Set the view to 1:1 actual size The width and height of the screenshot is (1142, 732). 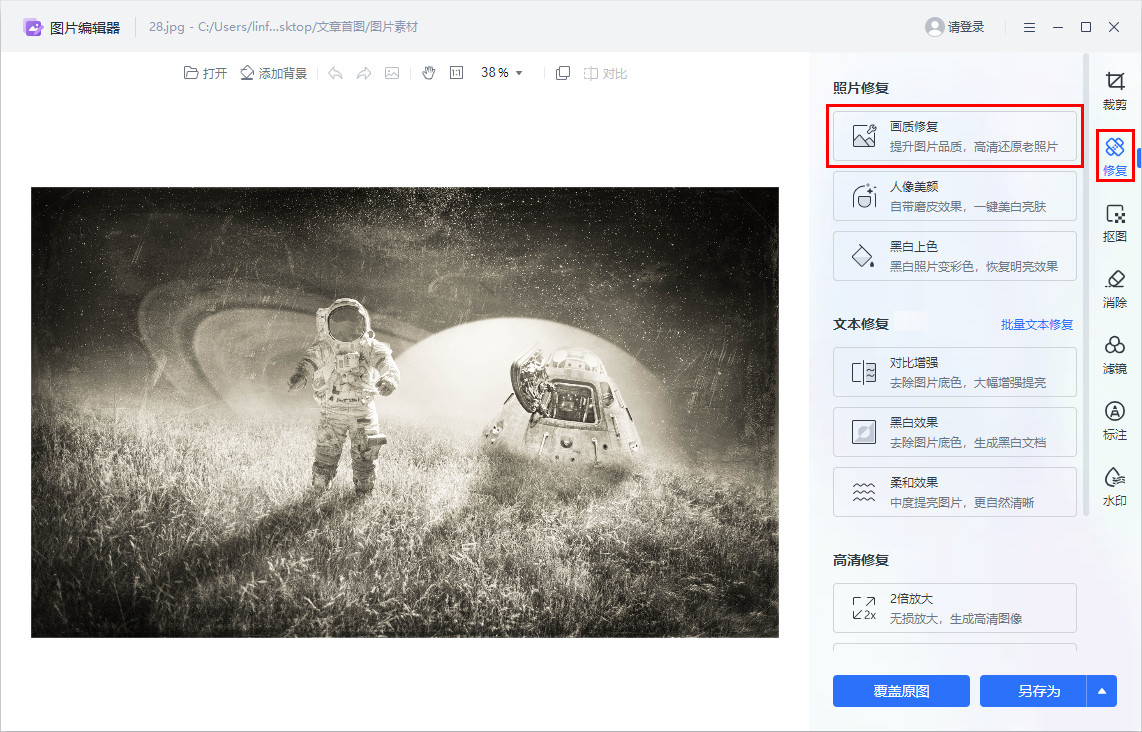point(457,73)
